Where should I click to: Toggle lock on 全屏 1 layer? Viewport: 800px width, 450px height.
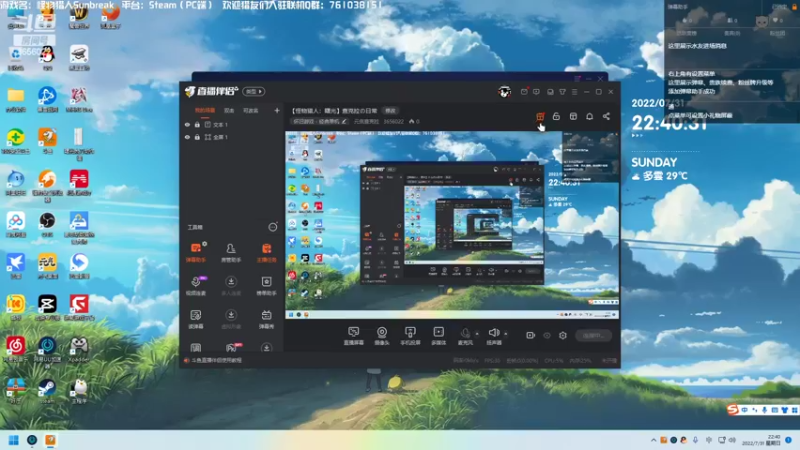pyautogui.click(x=197, y=137)
